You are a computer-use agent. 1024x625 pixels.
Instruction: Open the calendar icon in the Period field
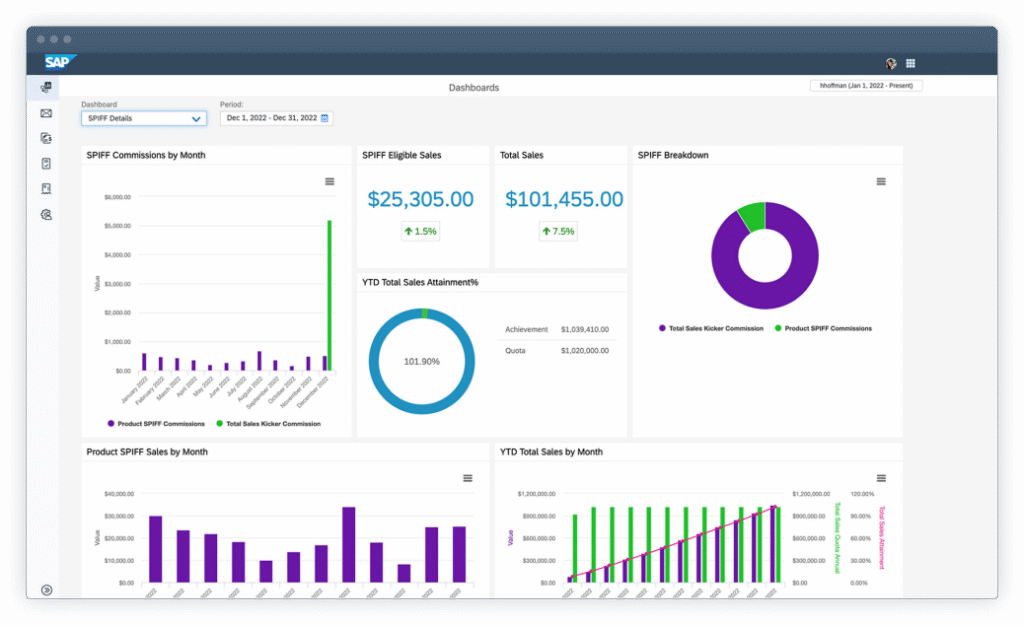click(325, 118)
